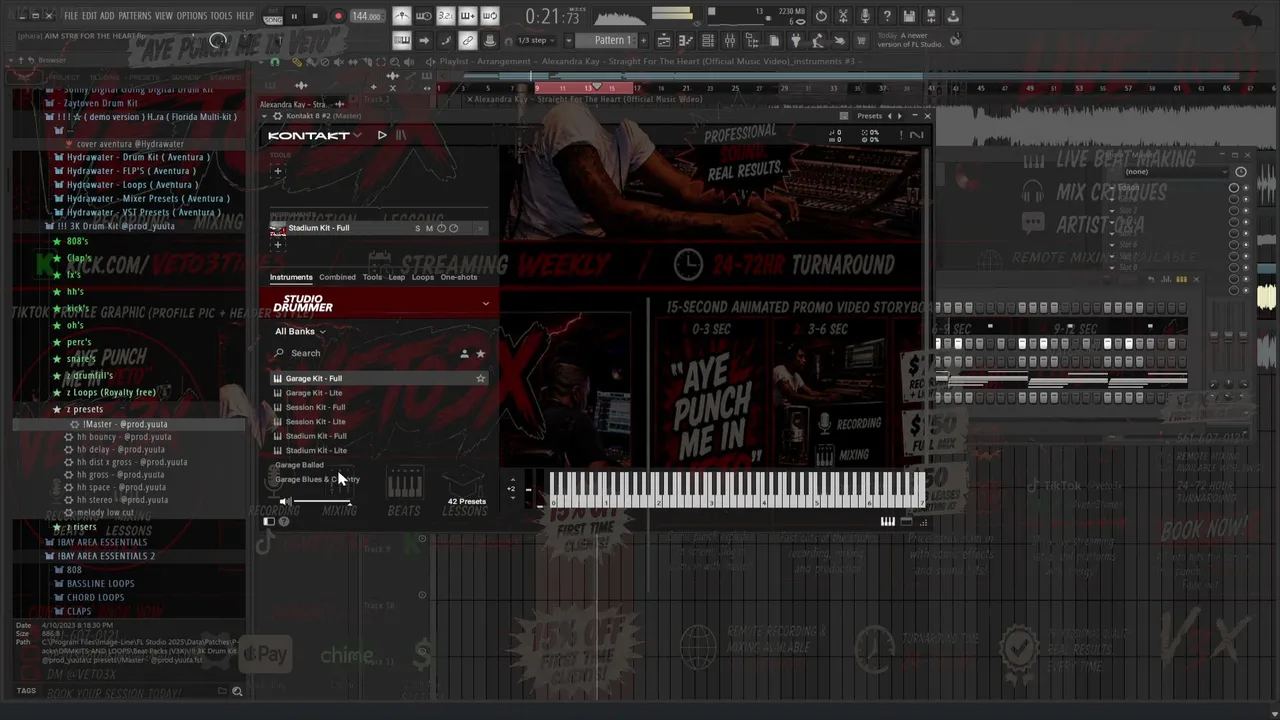
Task: Open Kontakt plugin options gear icon
Action: pyautogui.click(x=278, y=116)
